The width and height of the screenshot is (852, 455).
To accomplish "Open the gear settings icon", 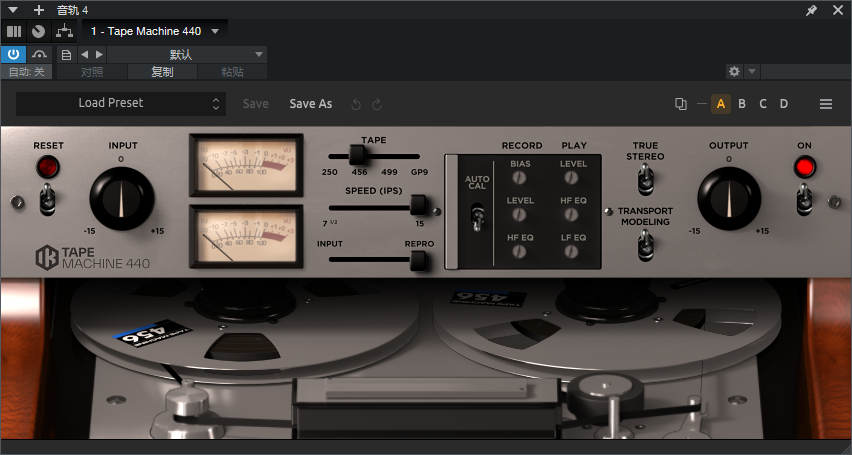I will (734, 71).
